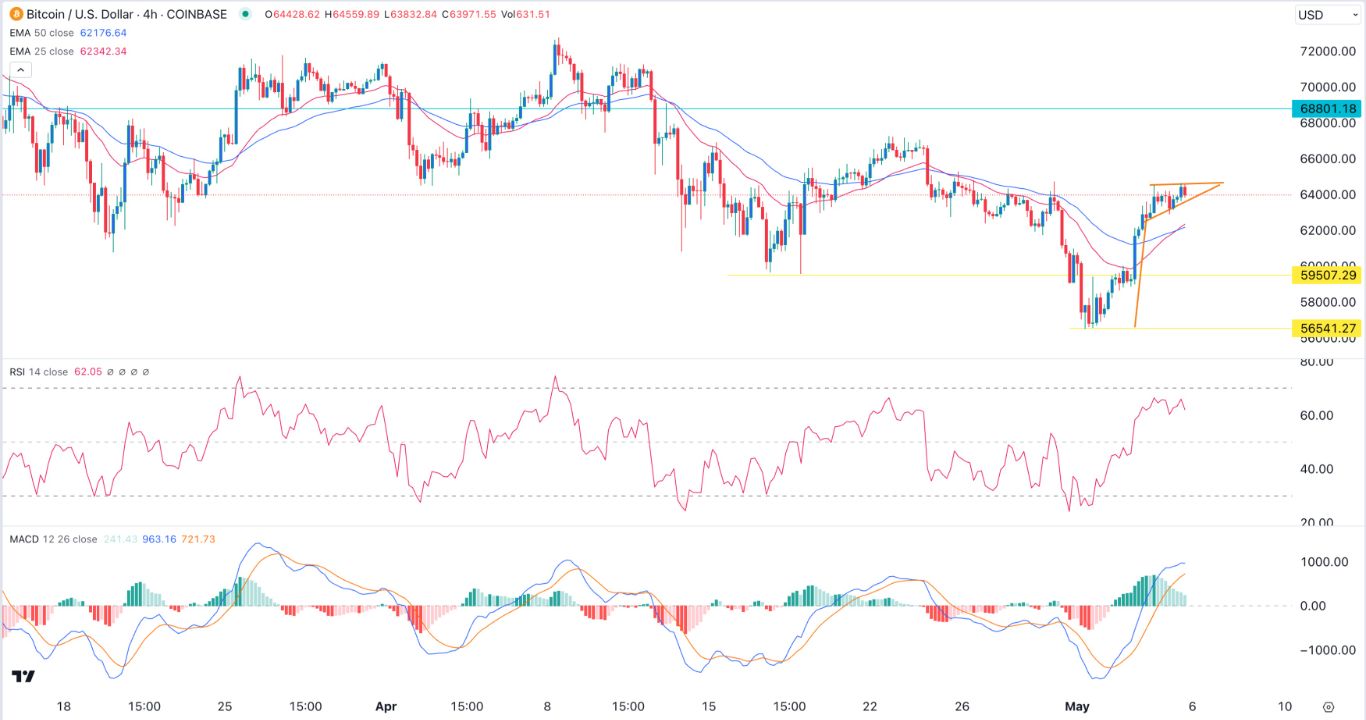Screen dimensions: 1366x720
Task: Select the EMA 25 indicator legend
Action: [34, 50]
